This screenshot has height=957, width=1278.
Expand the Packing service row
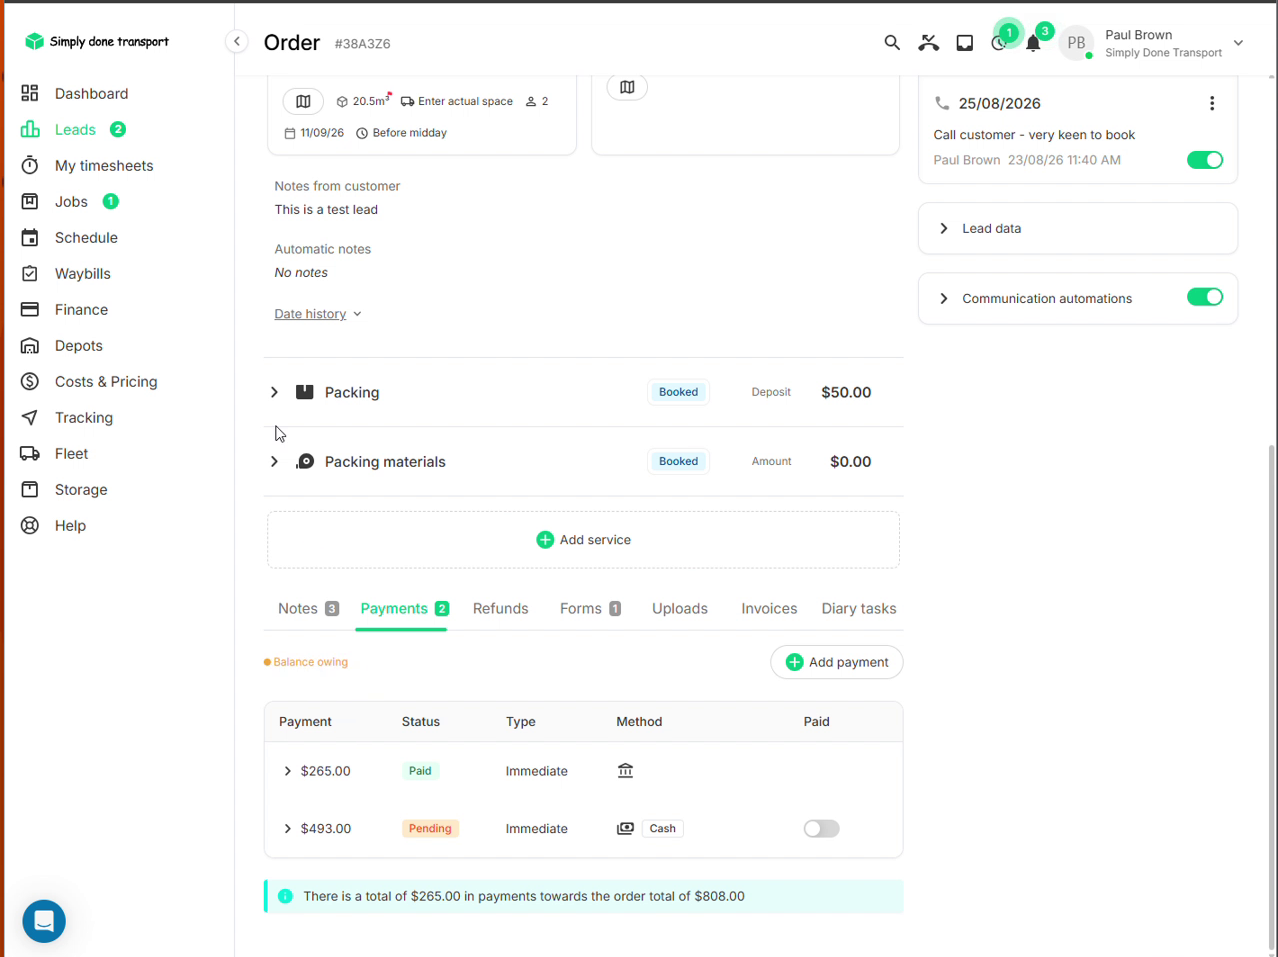[274, 392]
